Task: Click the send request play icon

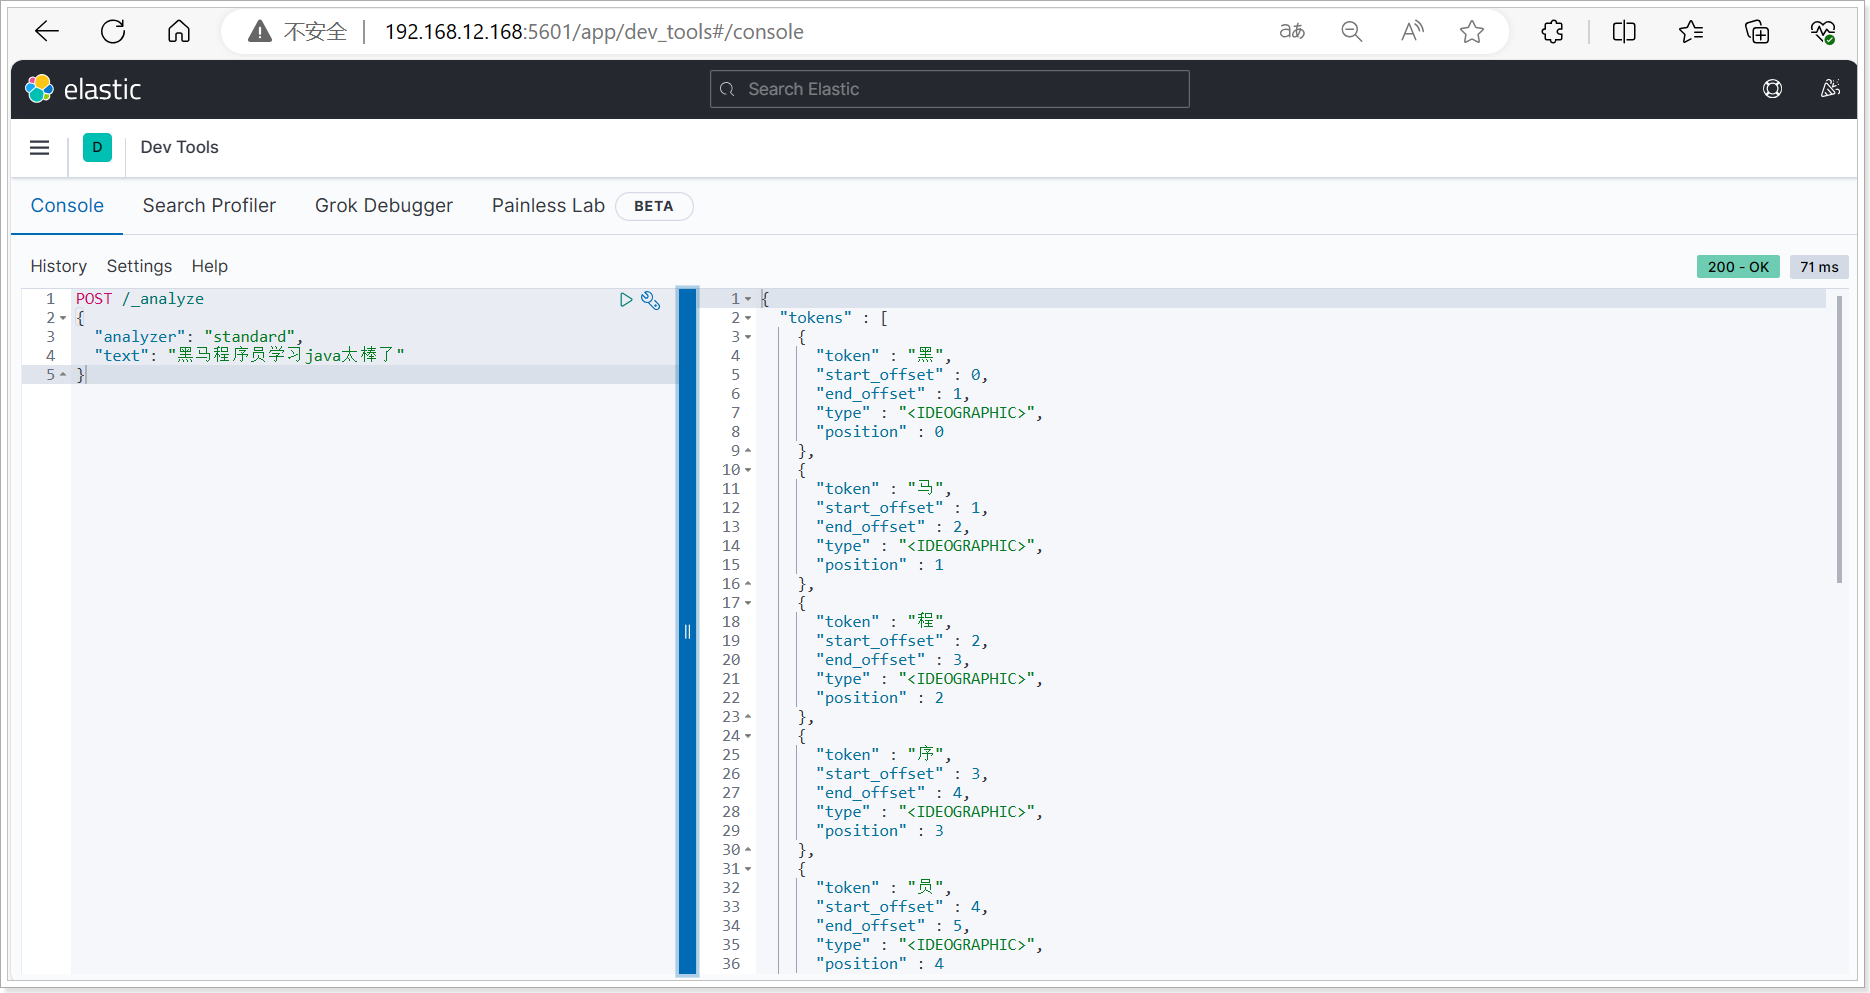Action: [x=626, y=300]
